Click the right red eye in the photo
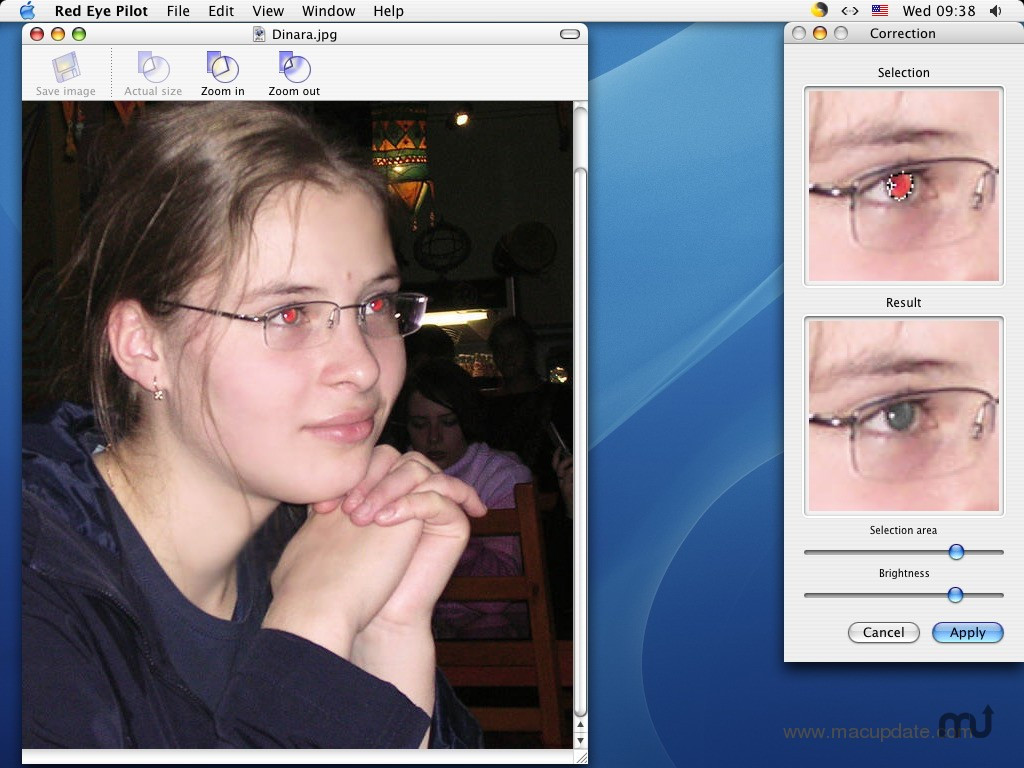Image resolution: width=1024 pixels, height=768 pixels. [x=376, y=305]
